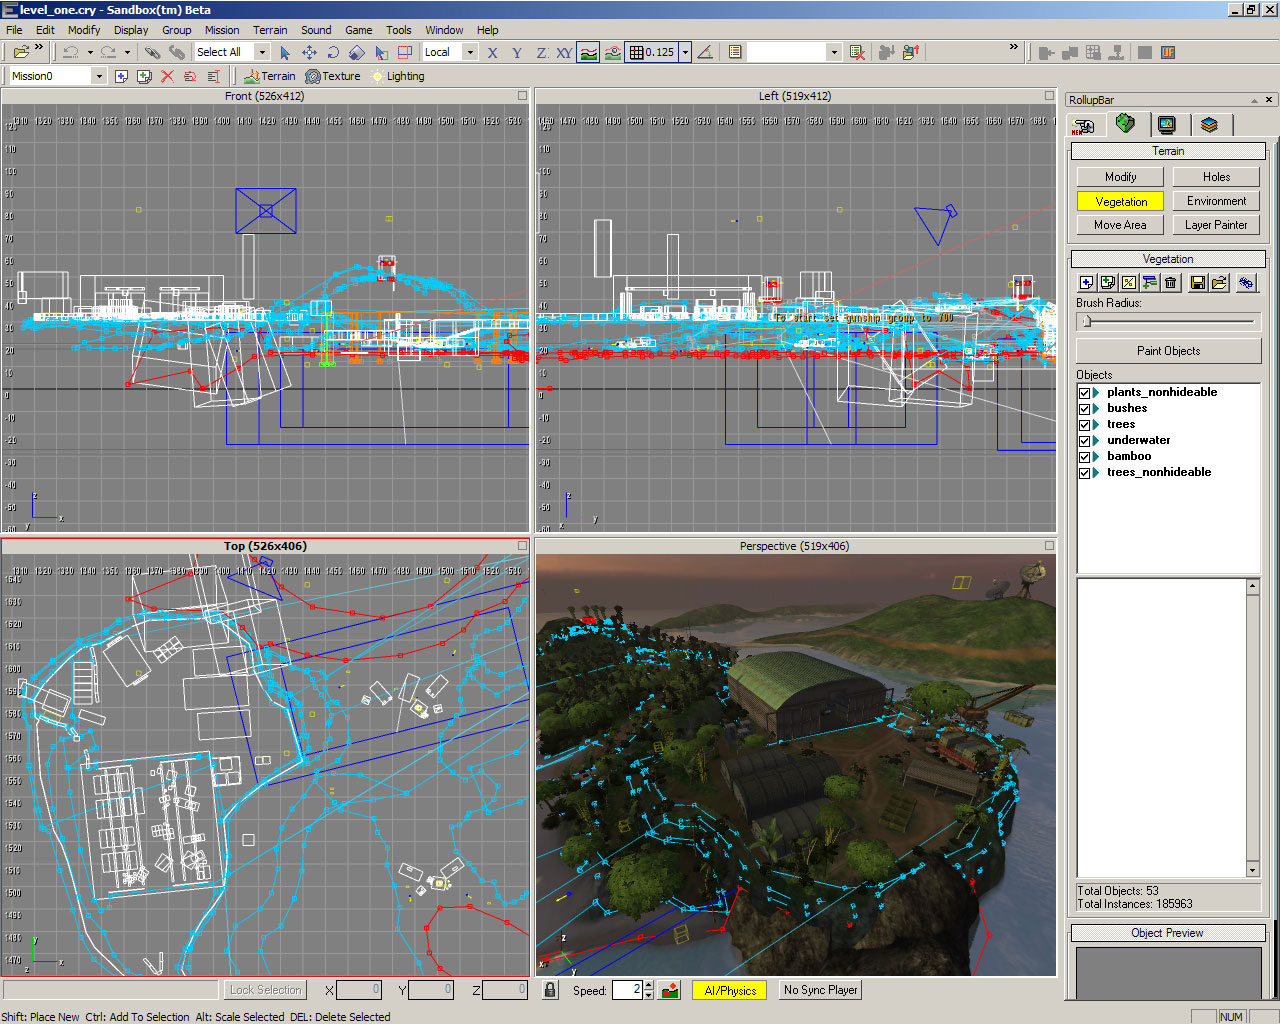Open the redo history dropdown arrow
The image size is (1280, 1024).
127,52
